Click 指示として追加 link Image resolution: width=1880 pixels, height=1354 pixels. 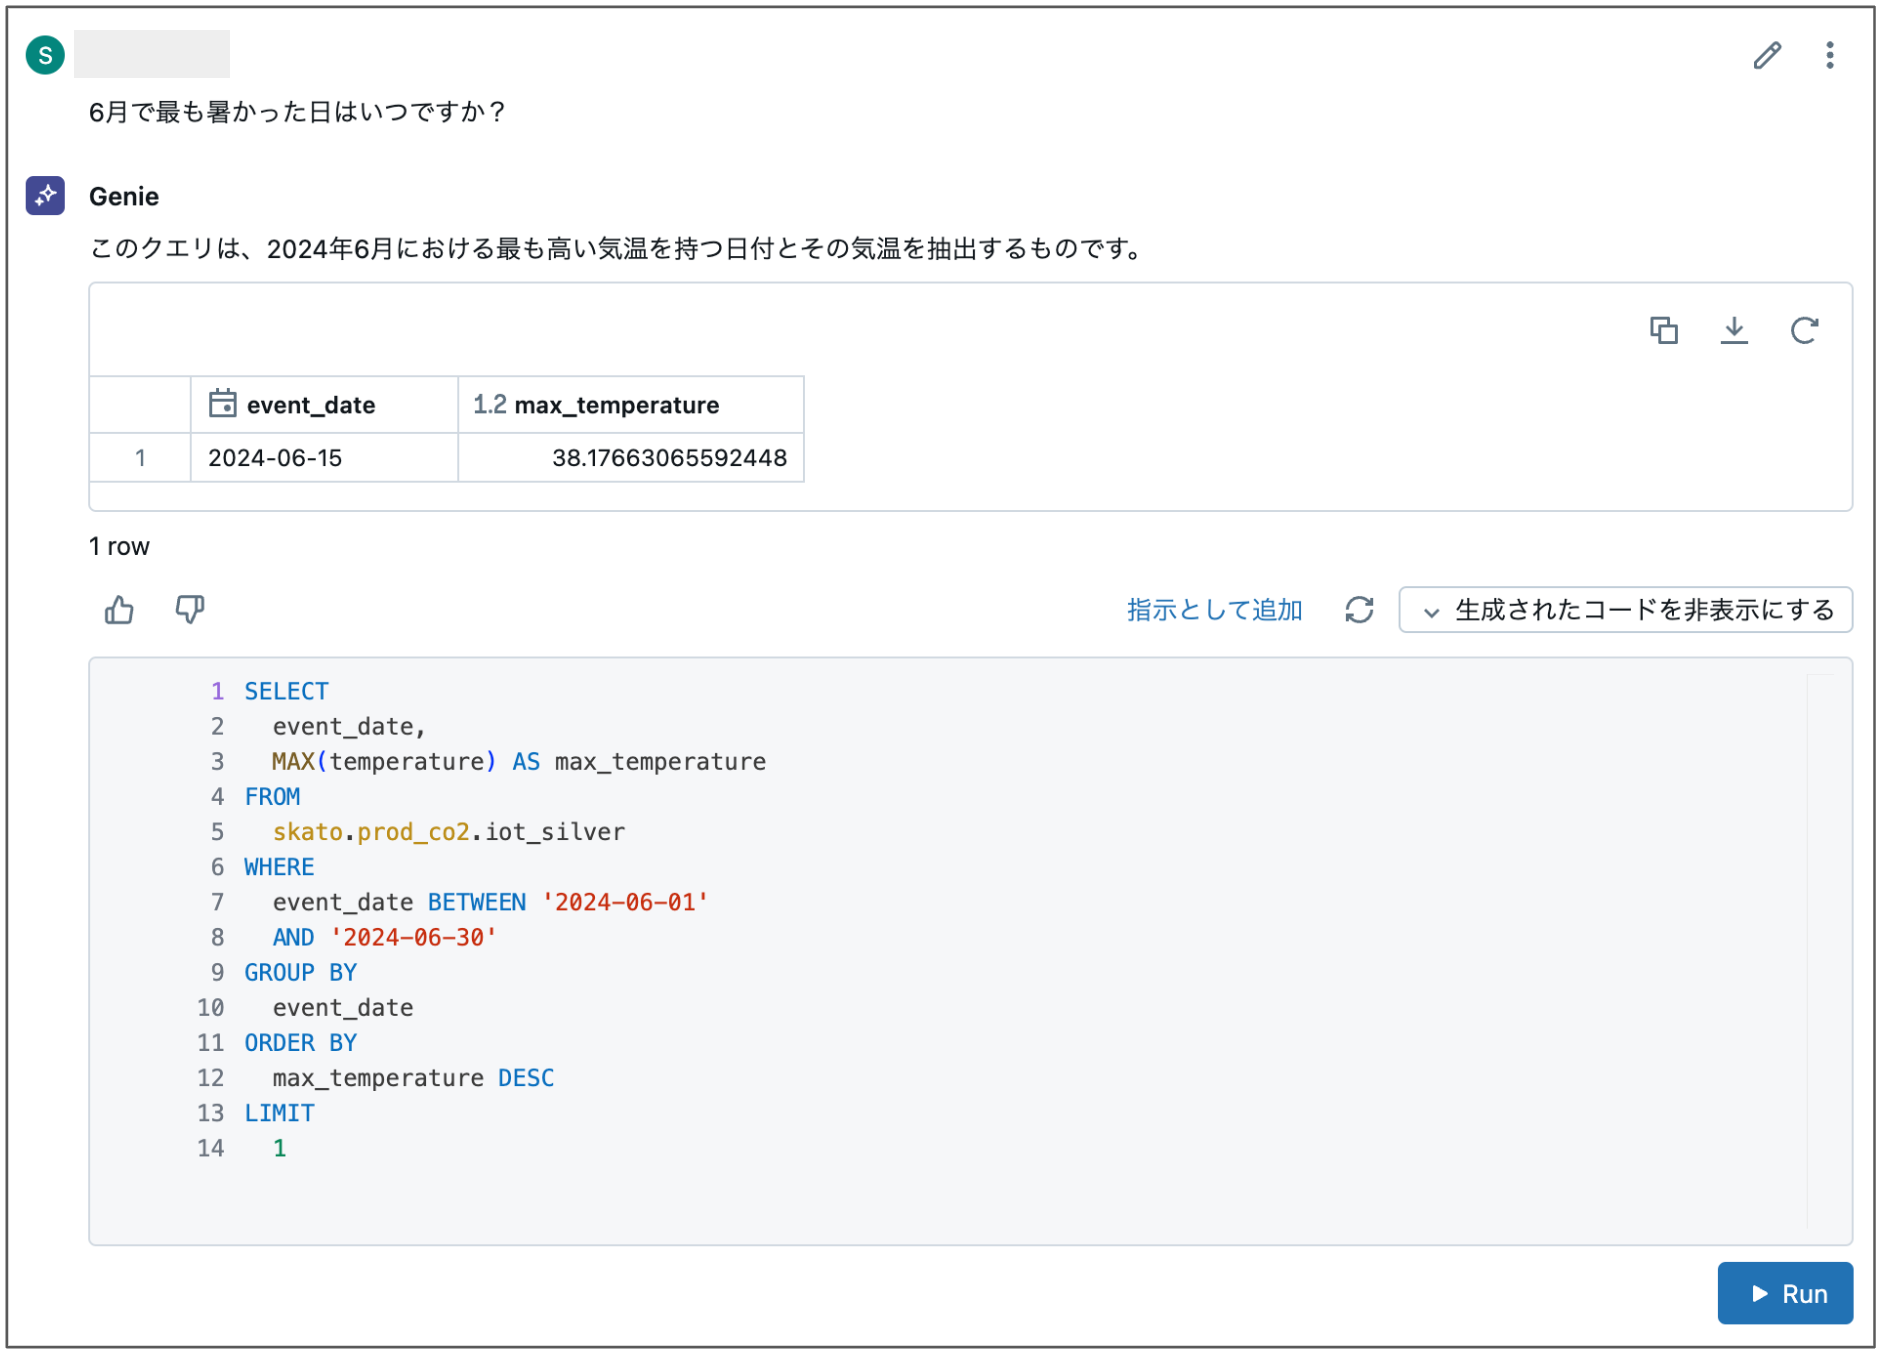point(1214,610)
